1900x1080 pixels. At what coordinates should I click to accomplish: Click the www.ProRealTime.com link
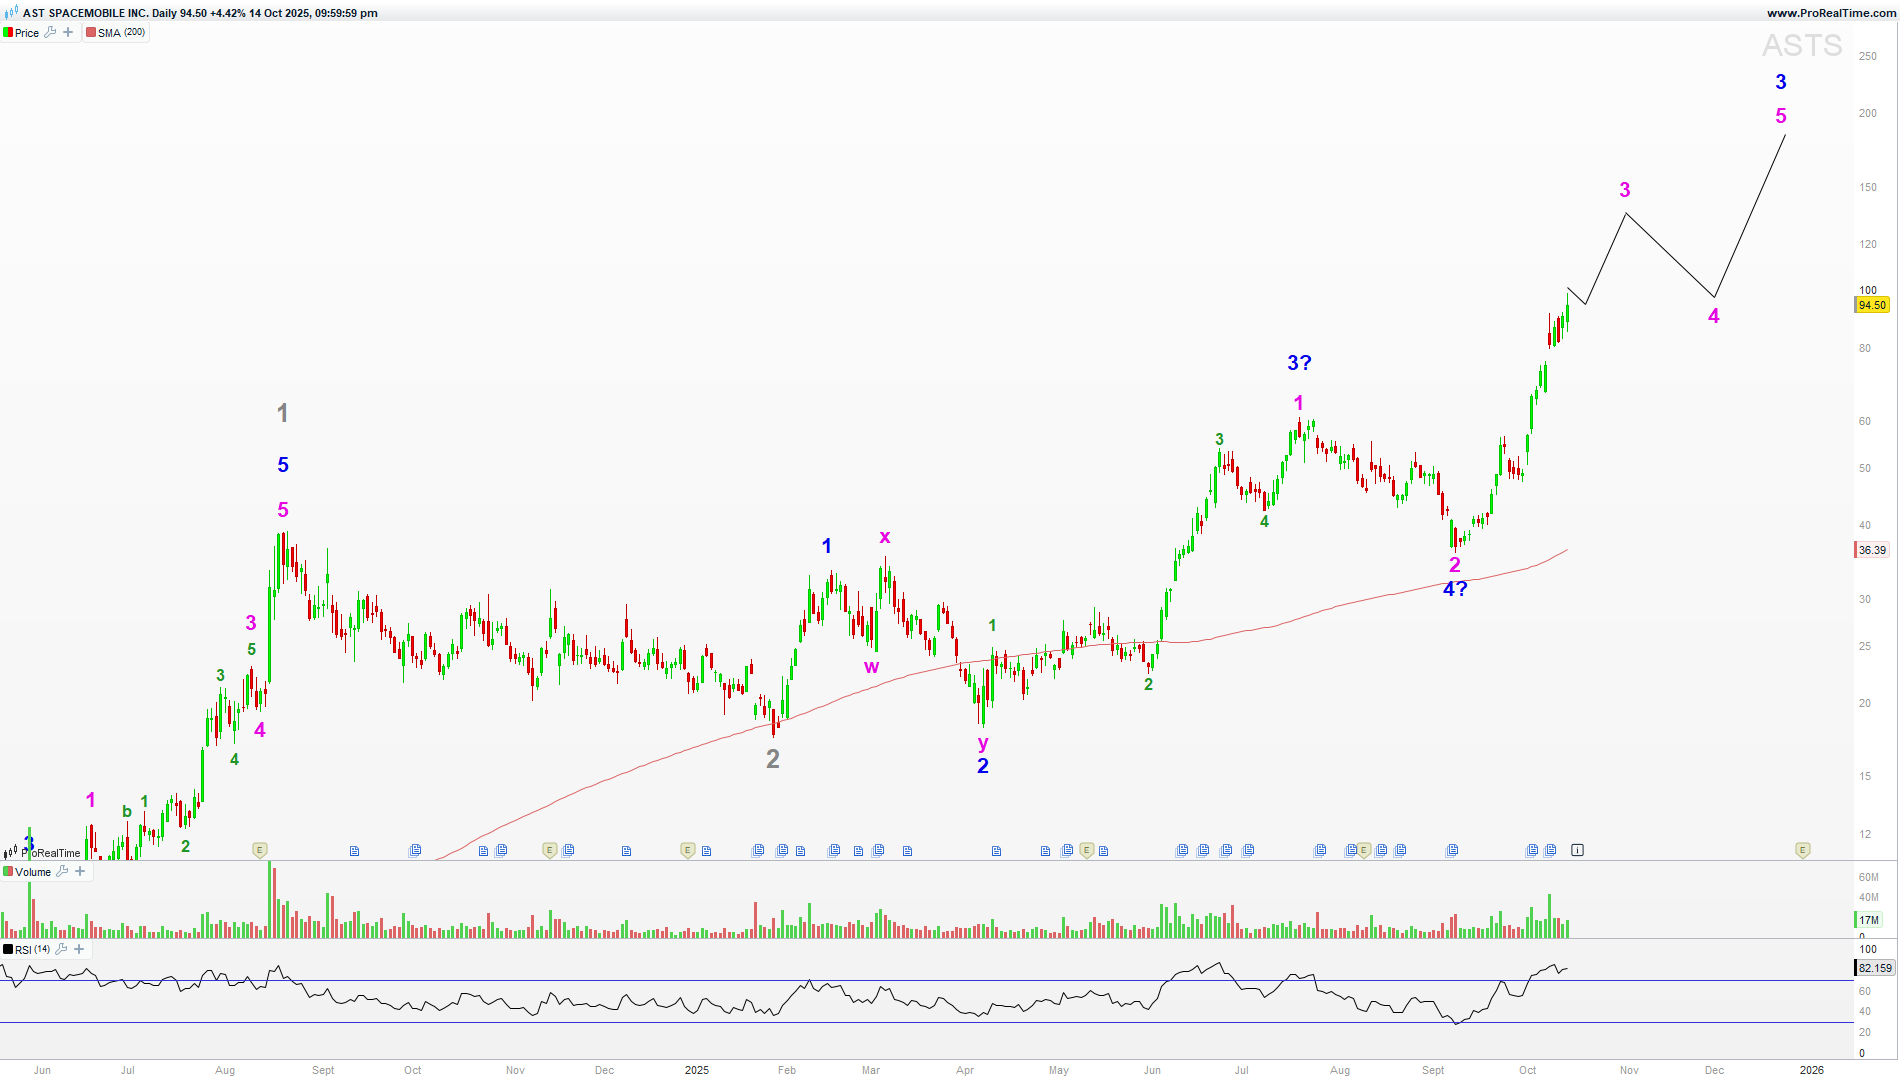tap(1830, 13)
